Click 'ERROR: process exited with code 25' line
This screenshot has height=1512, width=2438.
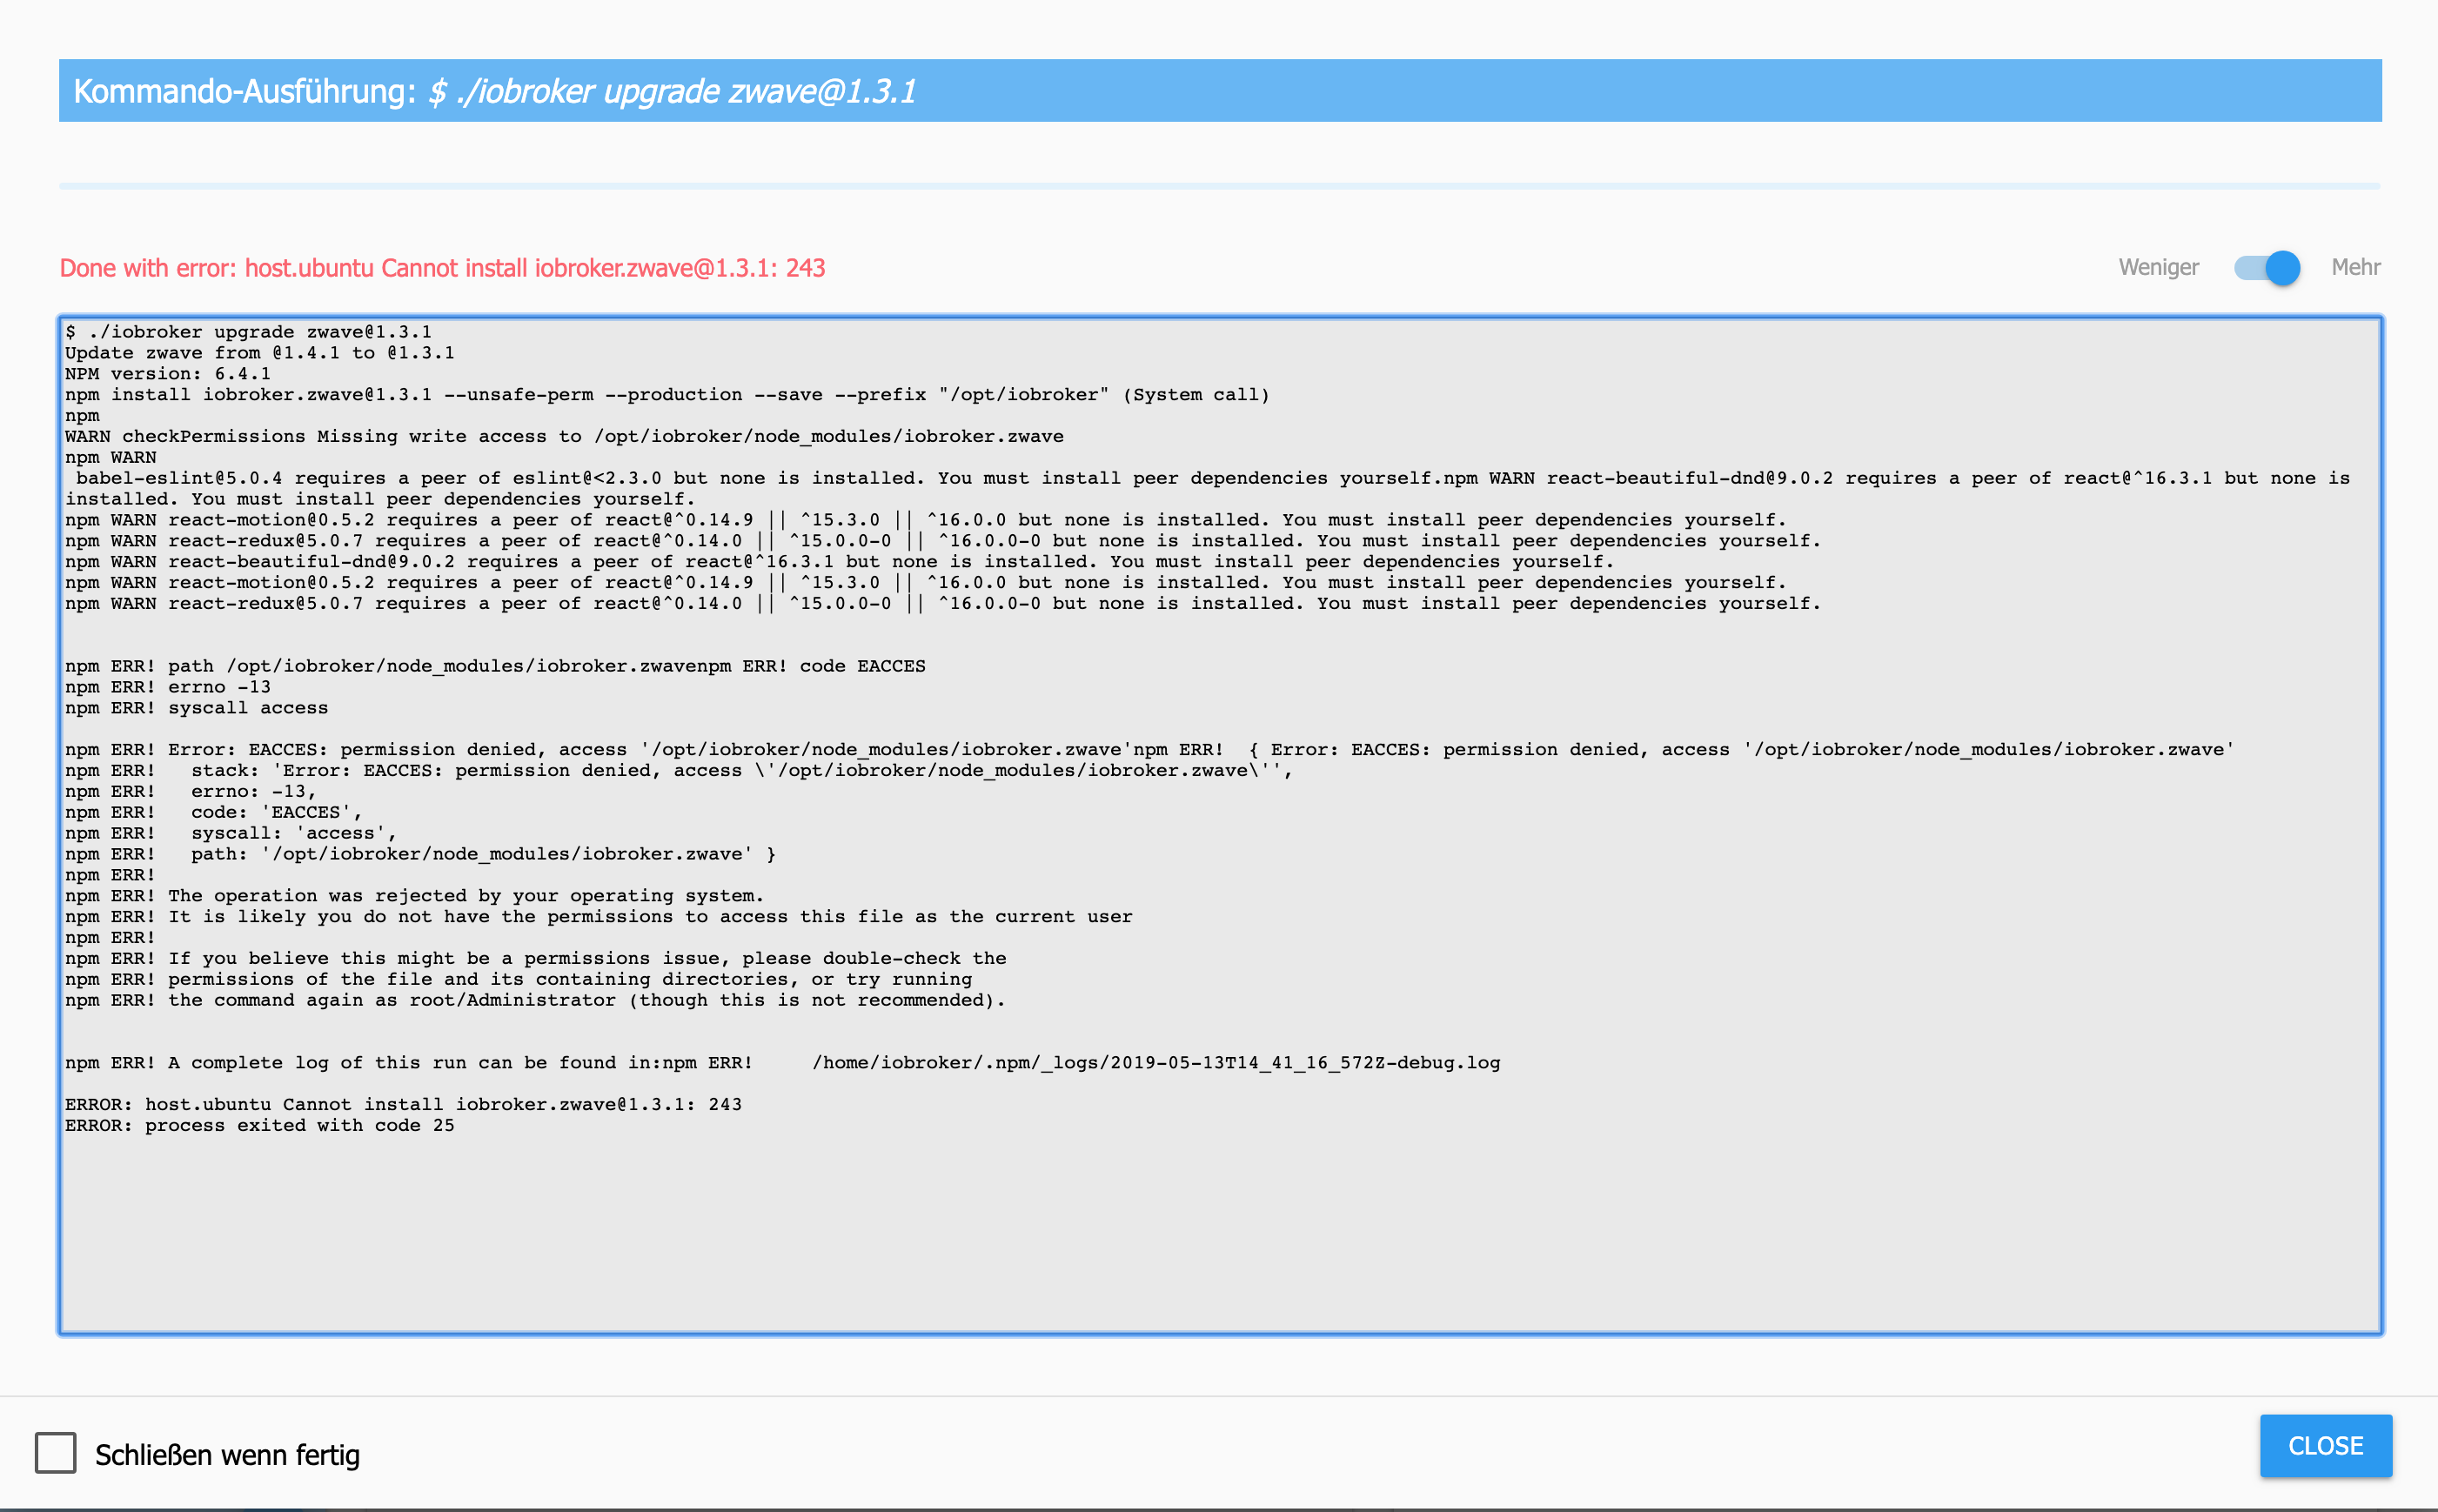(x=259, y=1126)
